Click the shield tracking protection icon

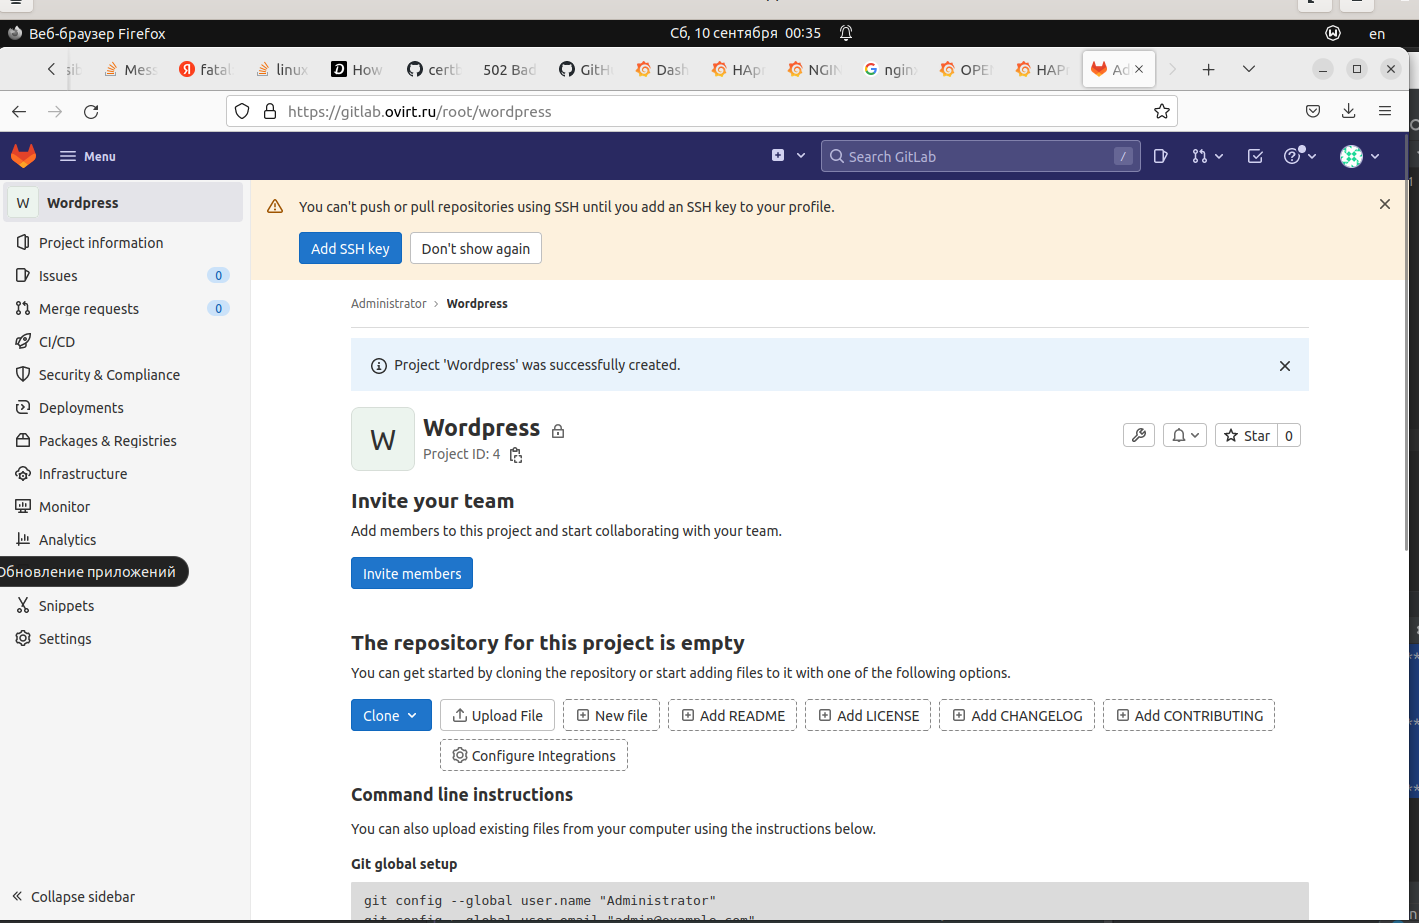[242, 111]
